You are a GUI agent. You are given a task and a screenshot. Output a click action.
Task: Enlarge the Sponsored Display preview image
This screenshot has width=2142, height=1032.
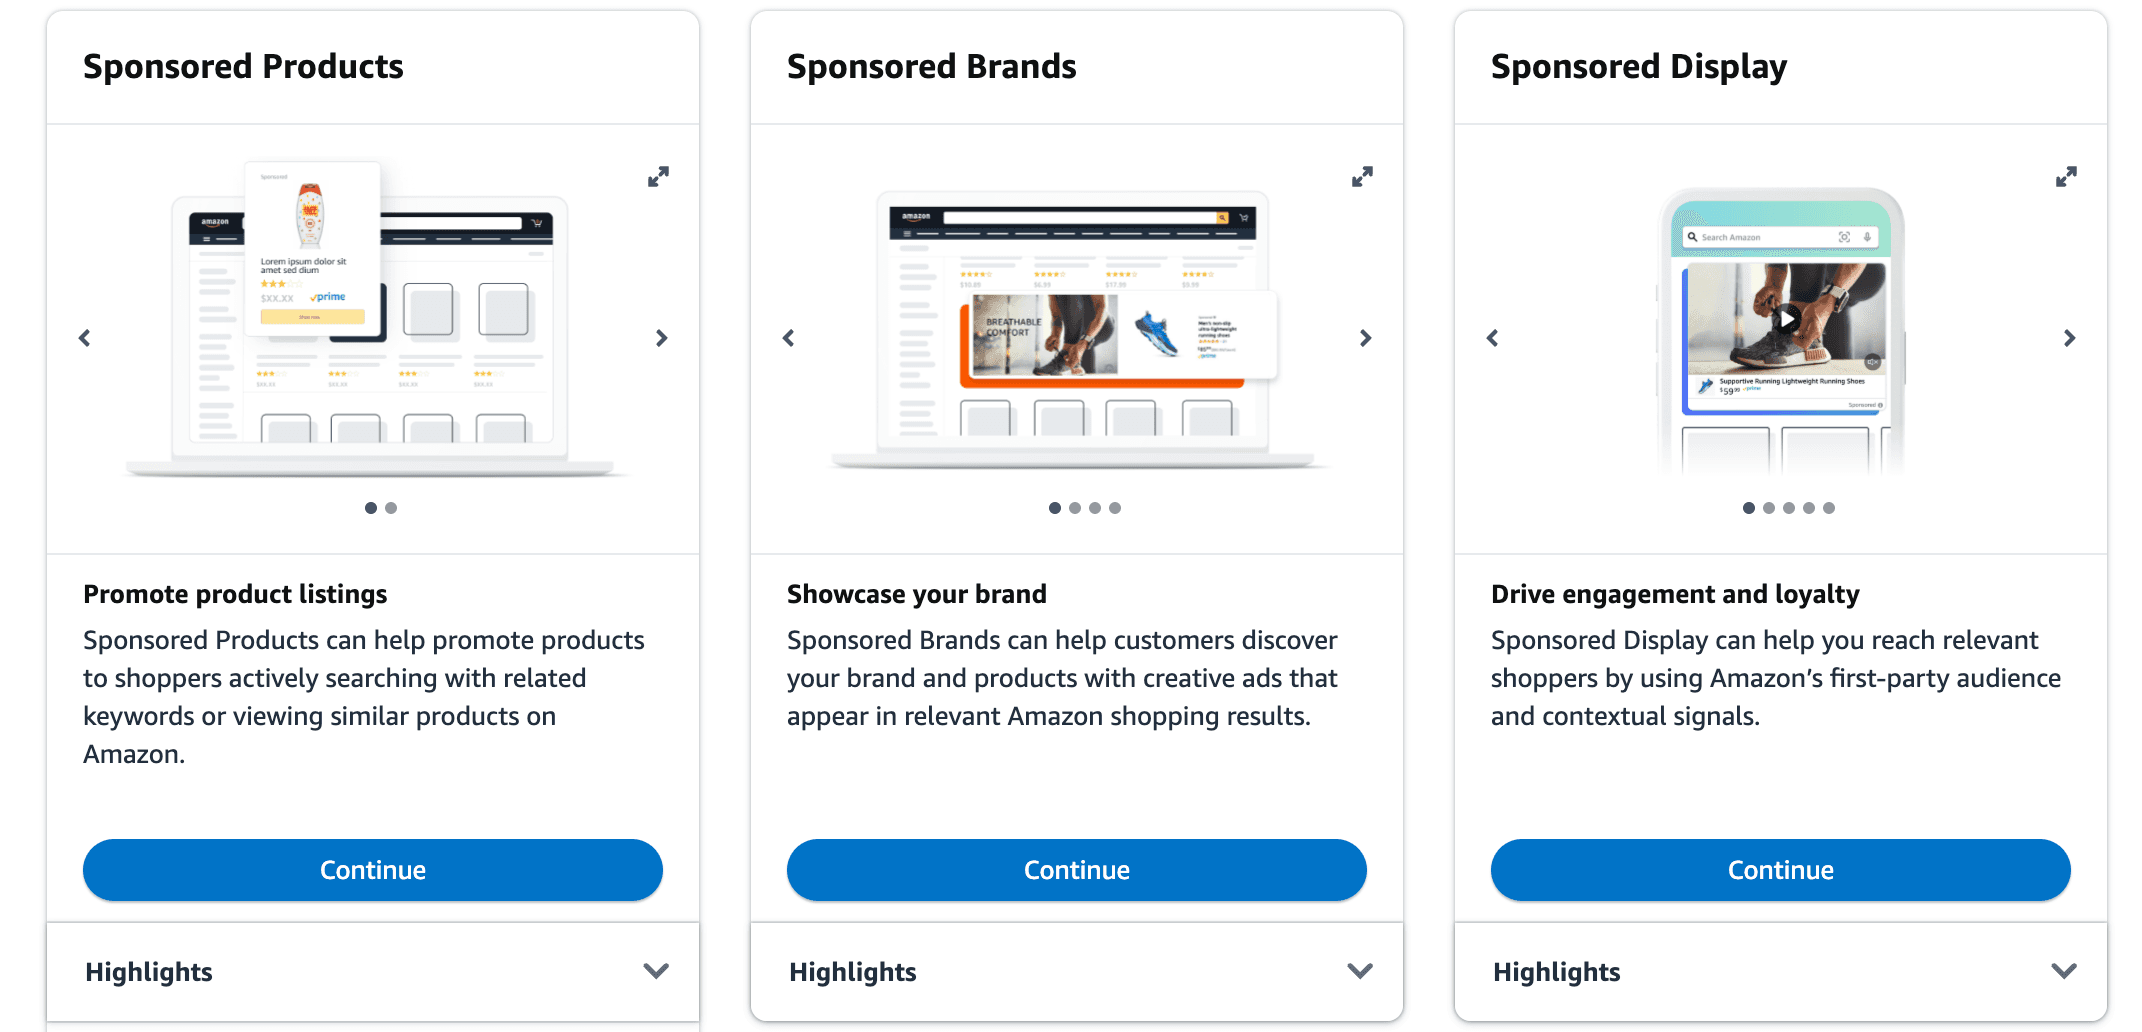click(x=2067, y=176)
